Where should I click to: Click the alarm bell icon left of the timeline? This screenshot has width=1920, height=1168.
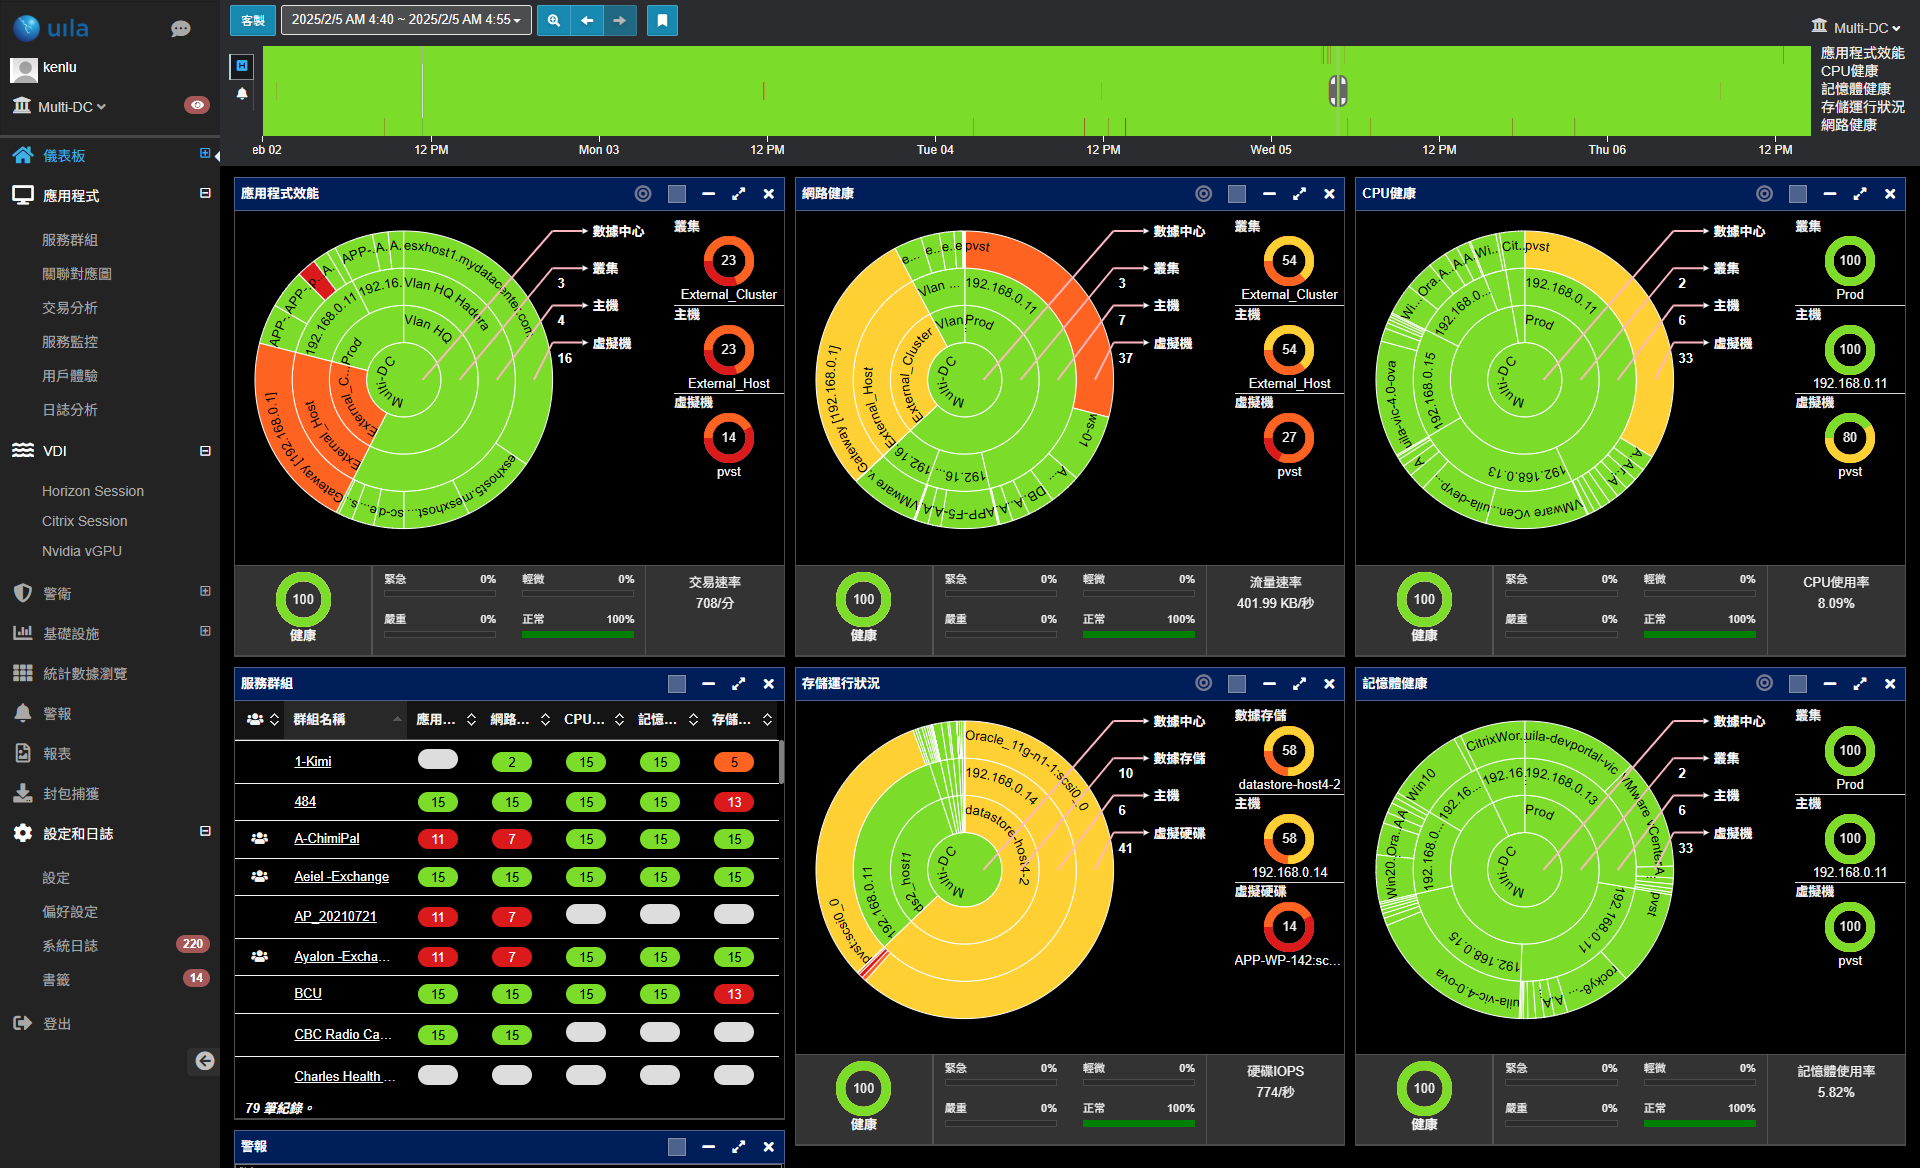pos(242,94)
